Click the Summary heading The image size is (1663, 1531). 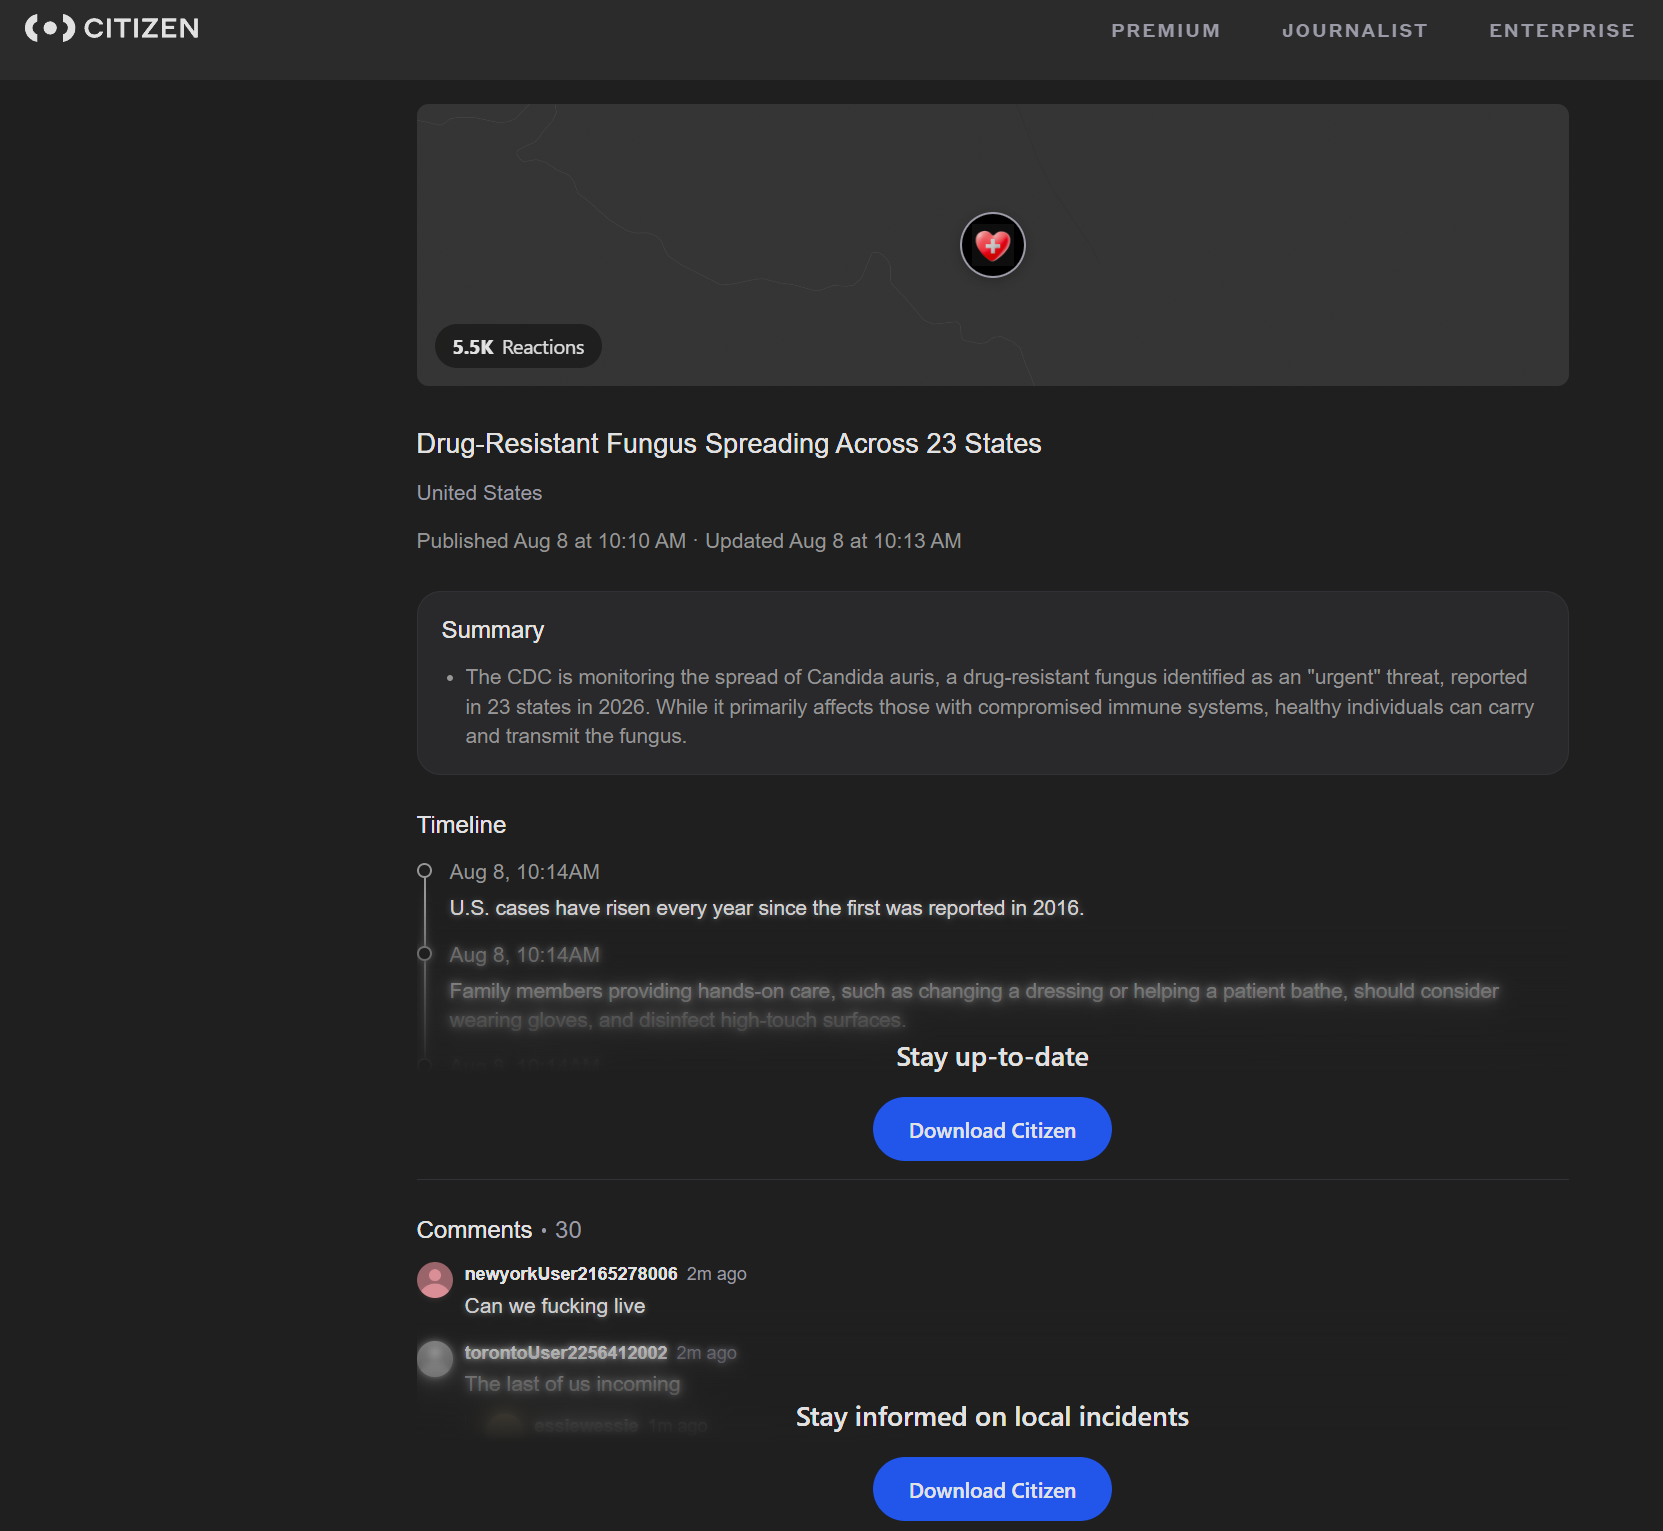point(493,630)
